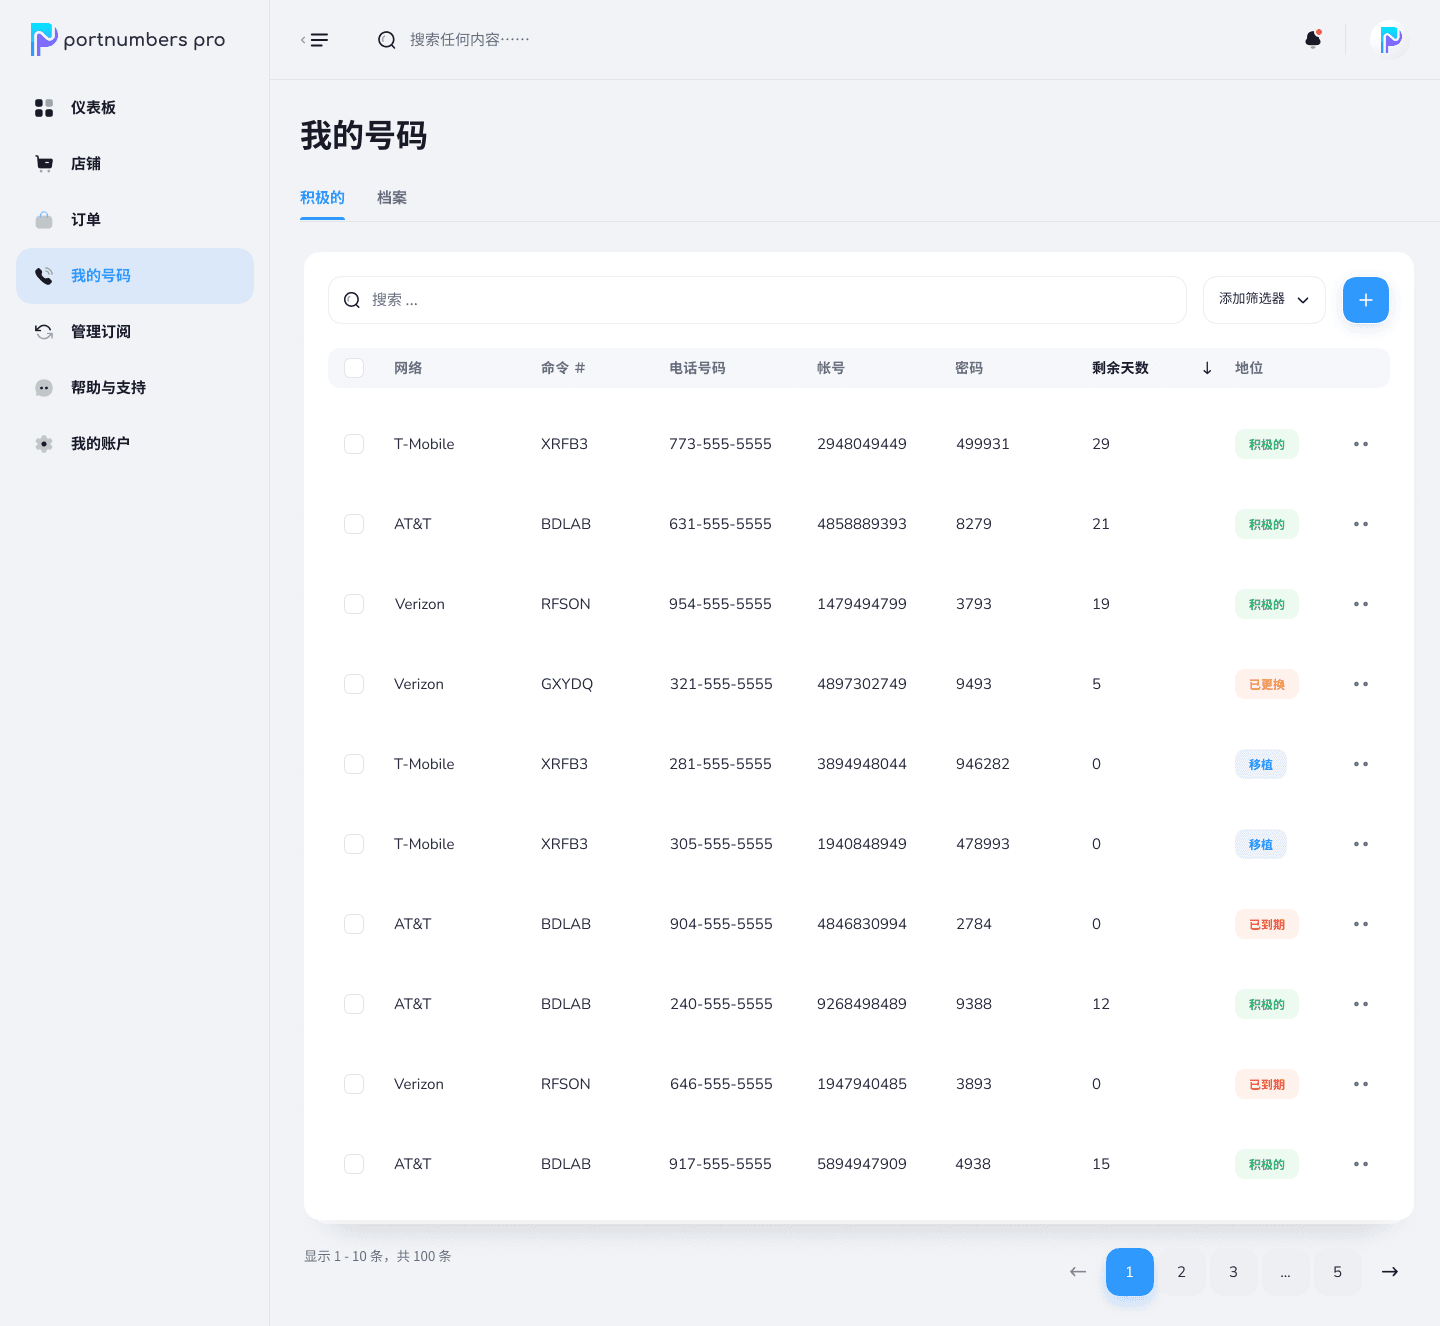Image resolution: width=1440 pixels, height=1326 pixels.
Task: Click the 网络 column header
Action: pos(408,368)
